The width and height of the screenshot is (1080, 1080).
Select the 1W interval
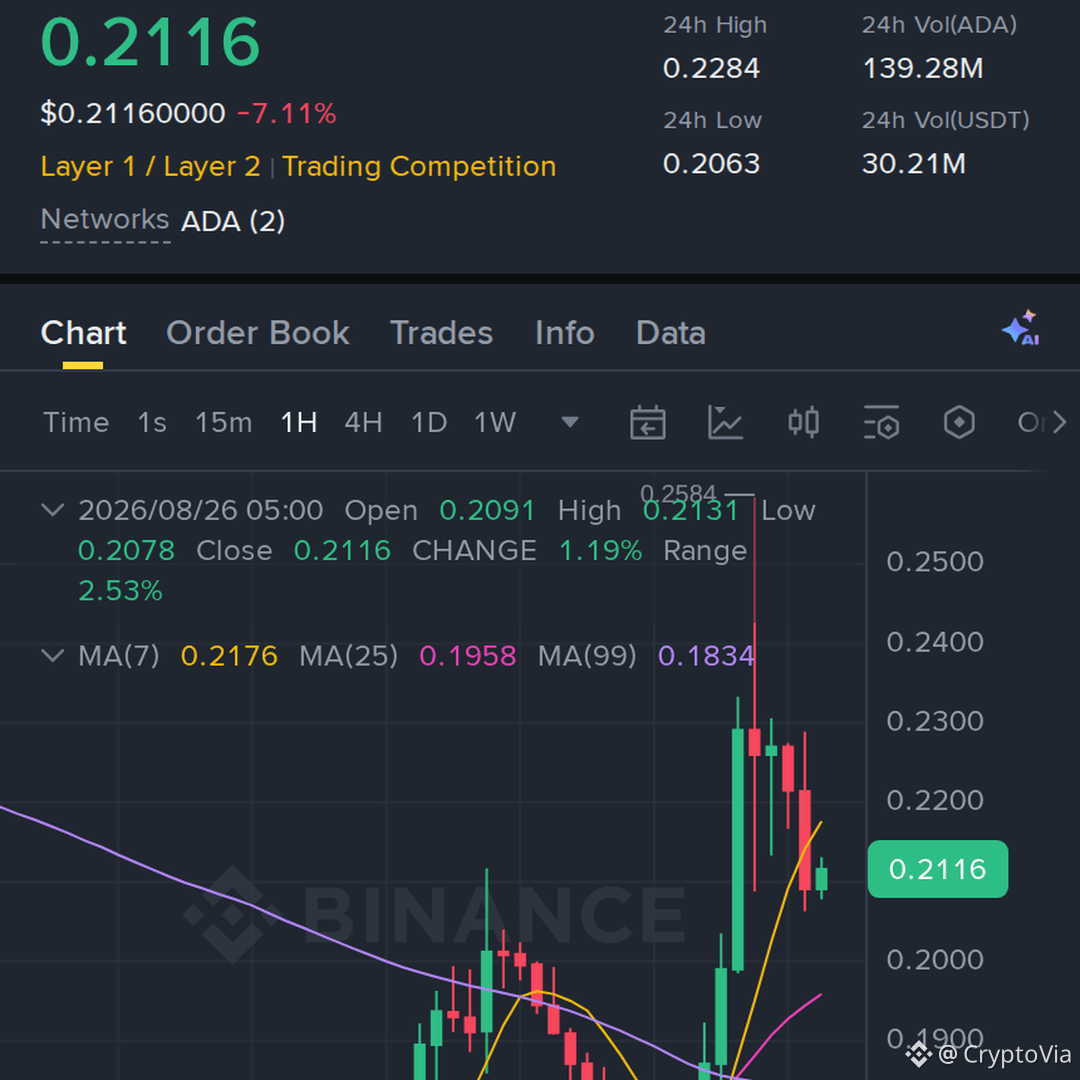(x=495, y=422)
